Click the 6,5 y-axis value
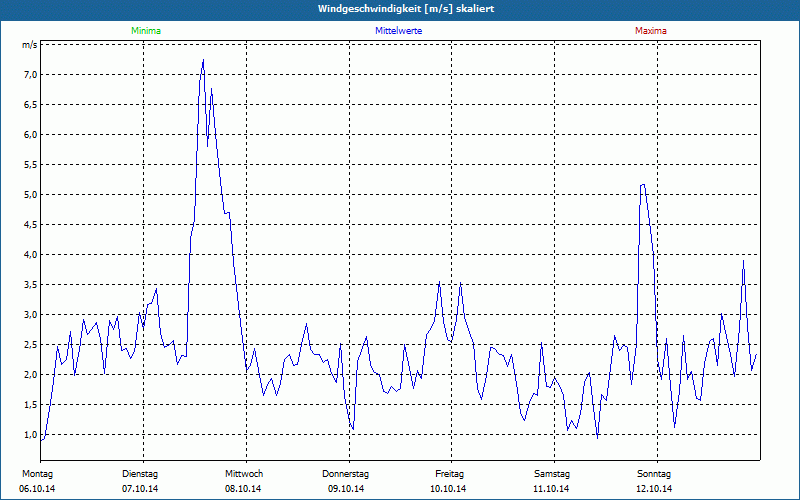This screenshot has width=800, height=500. 31,105
